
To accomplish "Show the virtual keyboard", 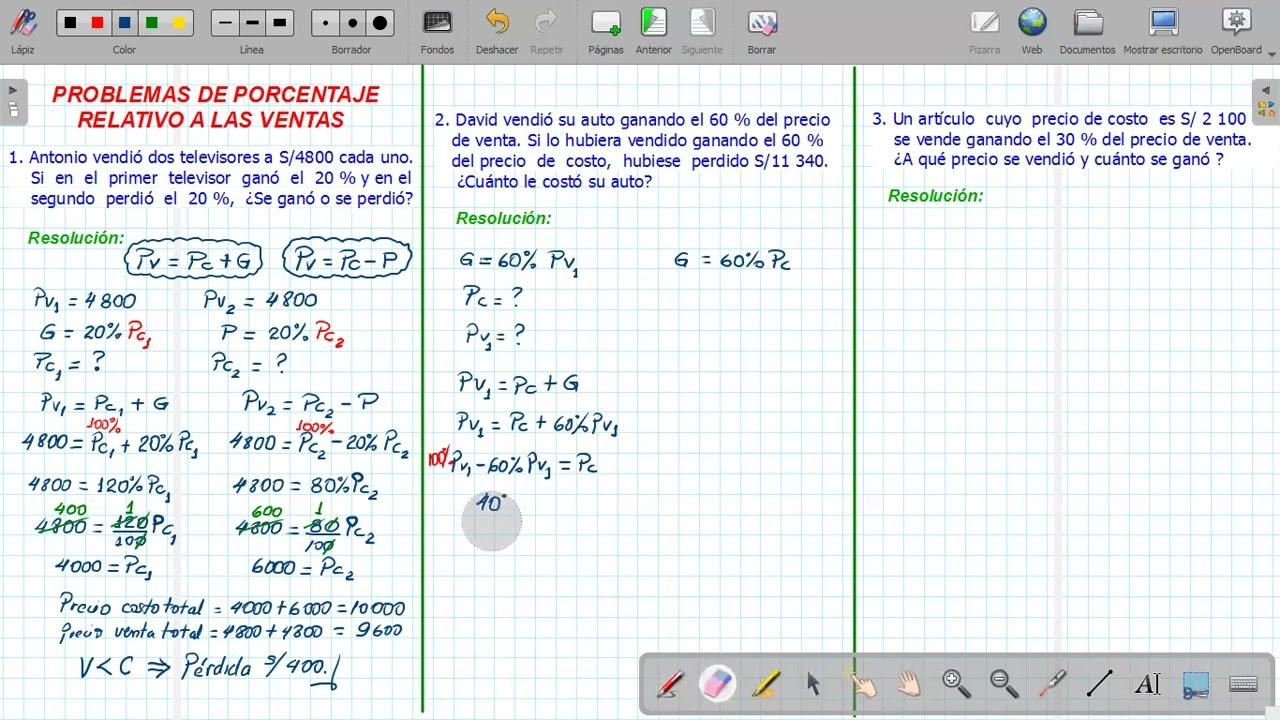I will [1243, 684].
